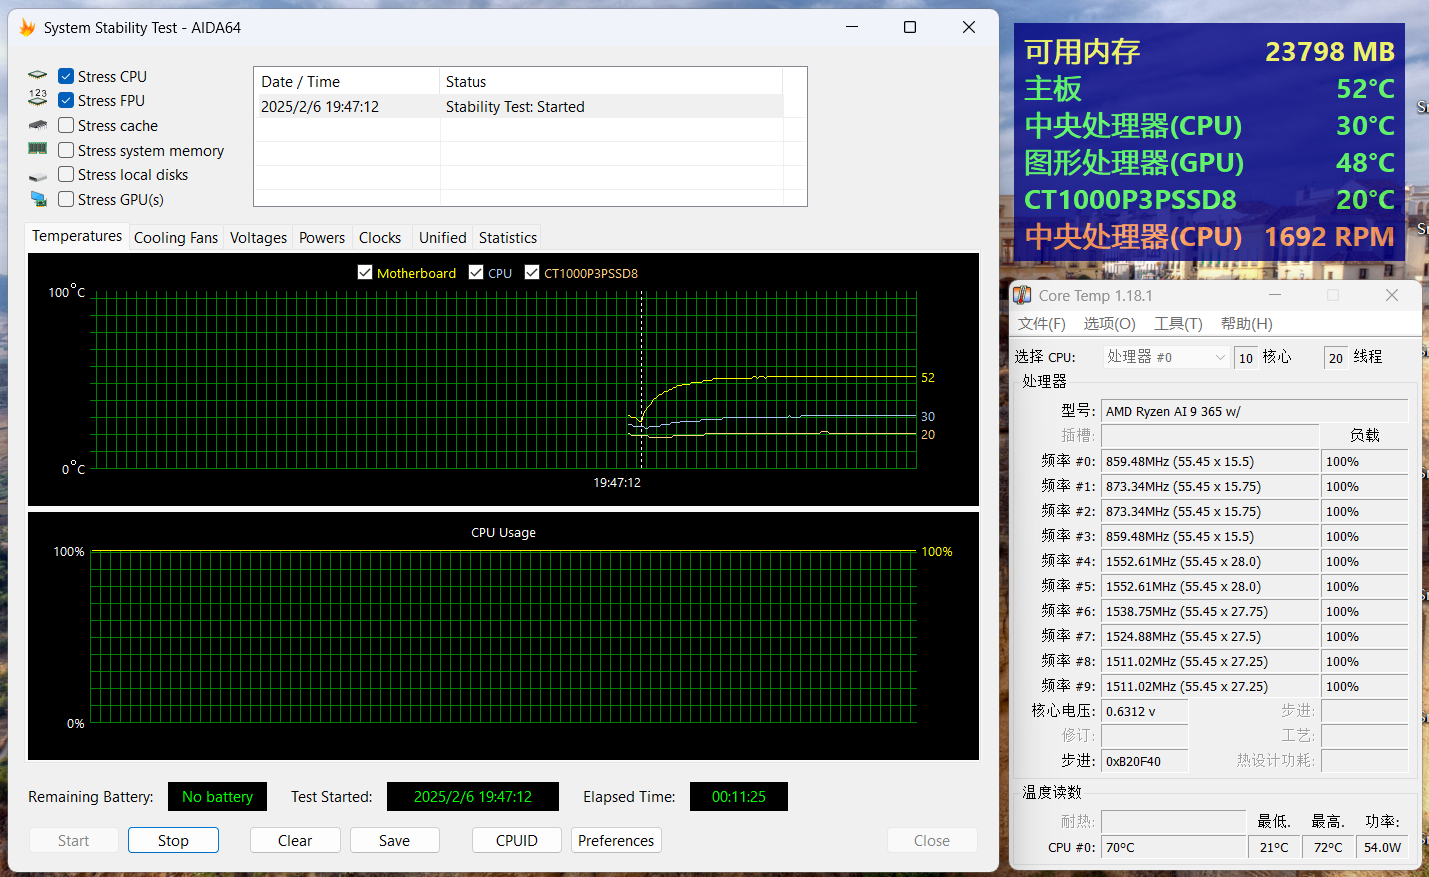The width and height of the screenshot is (1429, 877).
Task: Click the 频率 #0 frequency value 859.48MHz
Action: click(1210, 462)
